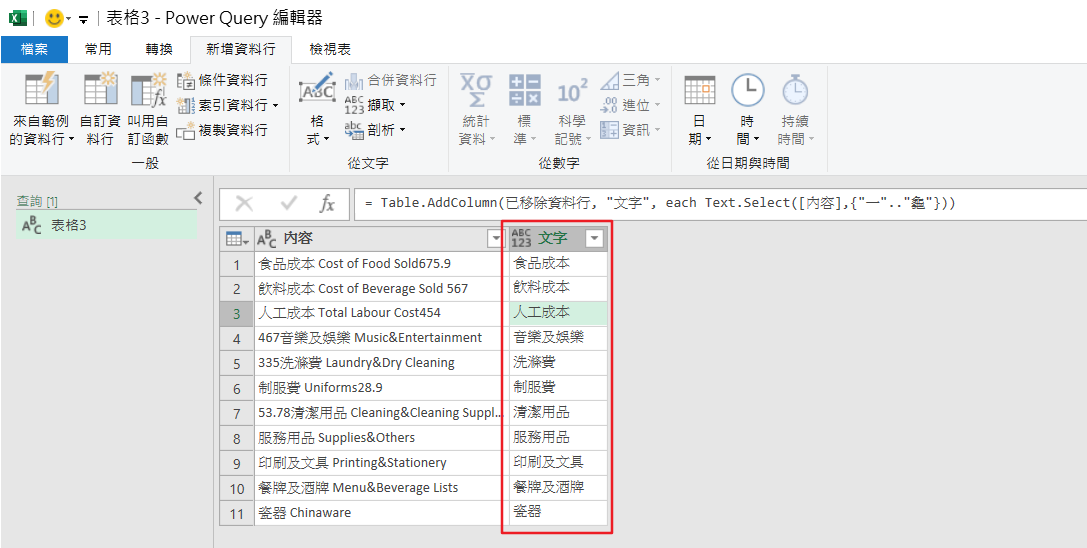Click the table corner menu icon

click(237, 239)
